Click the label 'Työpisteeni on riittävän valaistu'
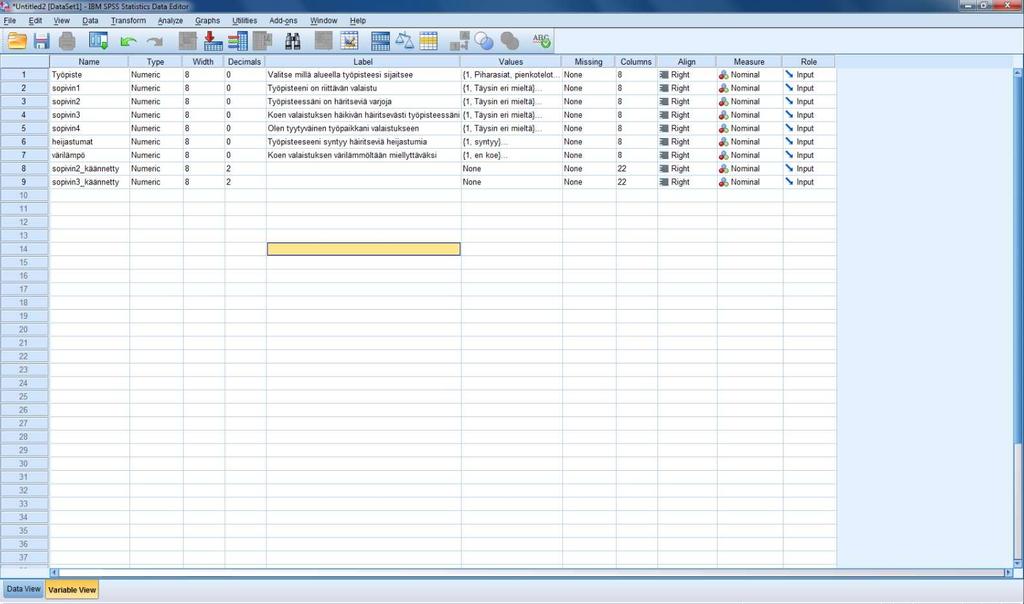This screenshot has width=1024, height=604. [x=322, y=88]
